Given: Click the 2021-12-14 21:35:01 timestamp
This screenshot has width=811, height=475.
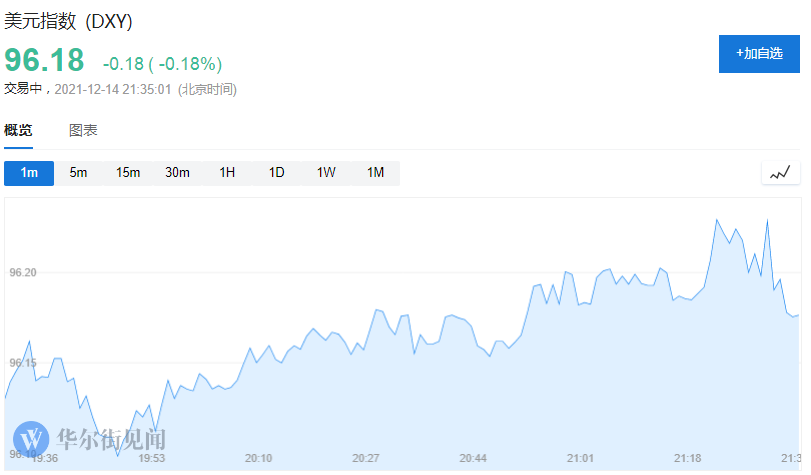Looking at the screenshot, I should pyautogui.click(x=113, y=90).
